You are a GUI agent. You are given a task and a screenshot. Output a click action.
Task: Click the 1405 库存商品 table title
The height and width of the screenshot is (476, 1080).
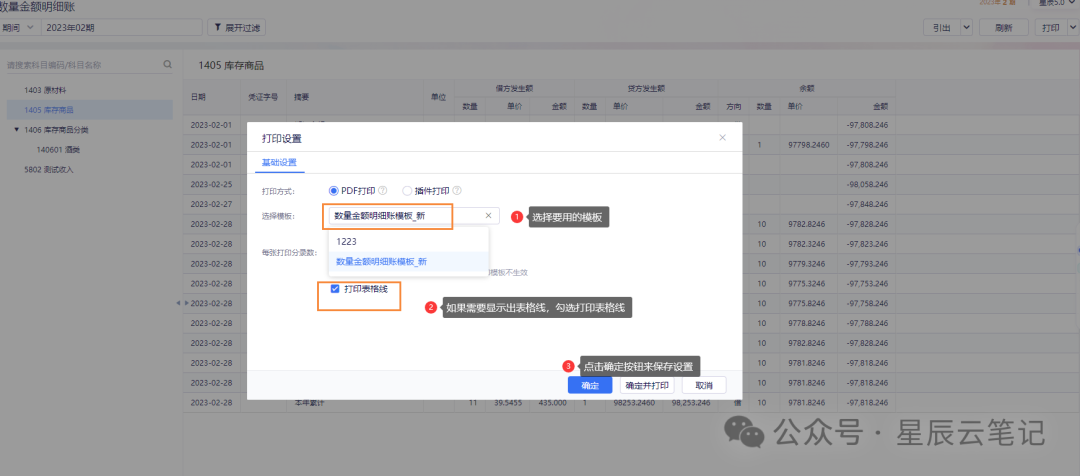click(231, 66)
